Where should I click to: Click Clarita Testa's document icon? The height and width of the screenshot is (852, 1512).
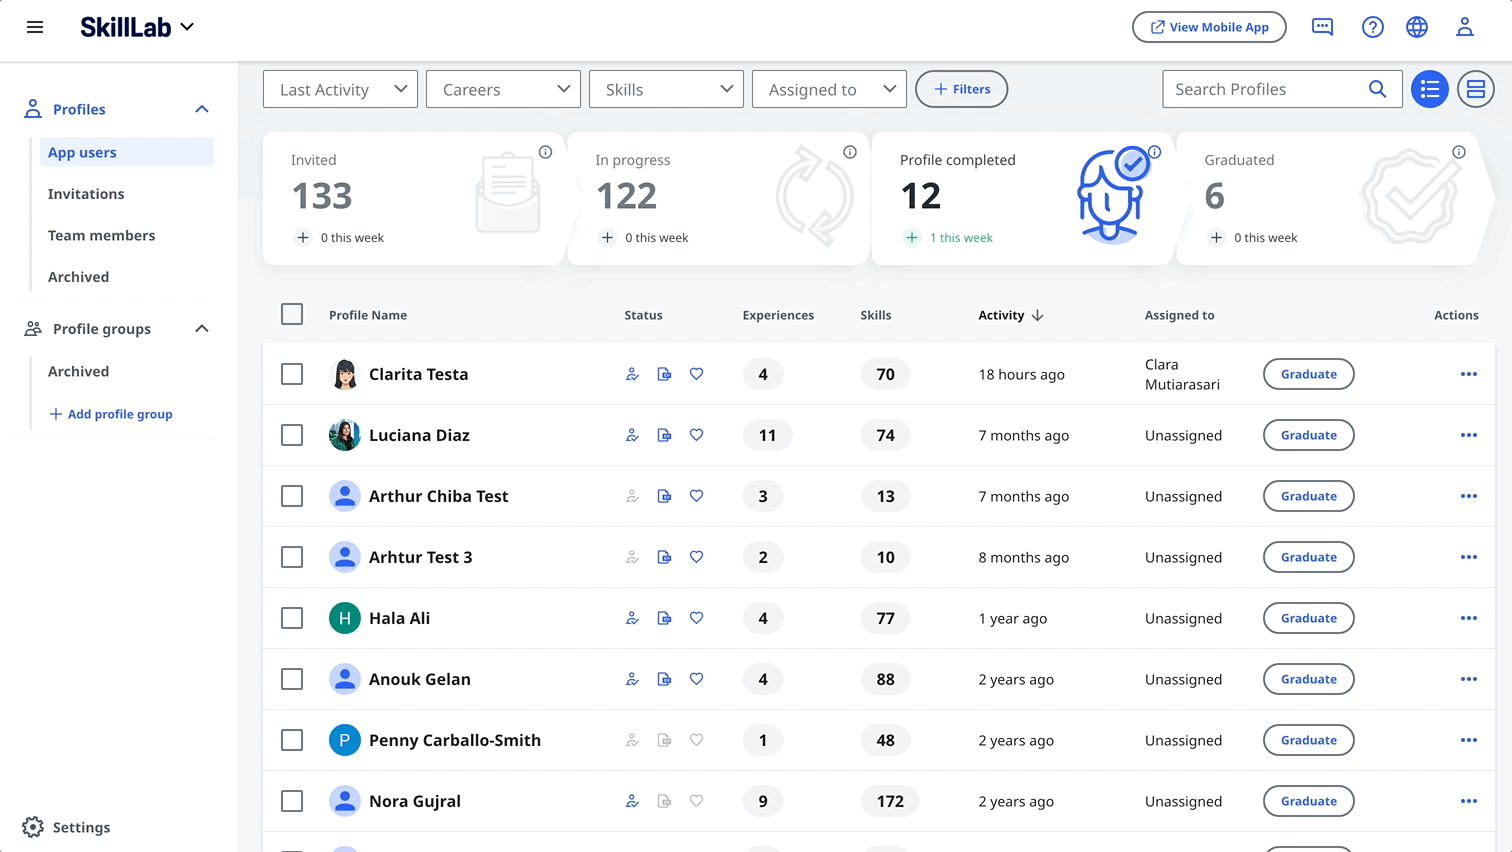pyautogui.click(x=664, y=374)
